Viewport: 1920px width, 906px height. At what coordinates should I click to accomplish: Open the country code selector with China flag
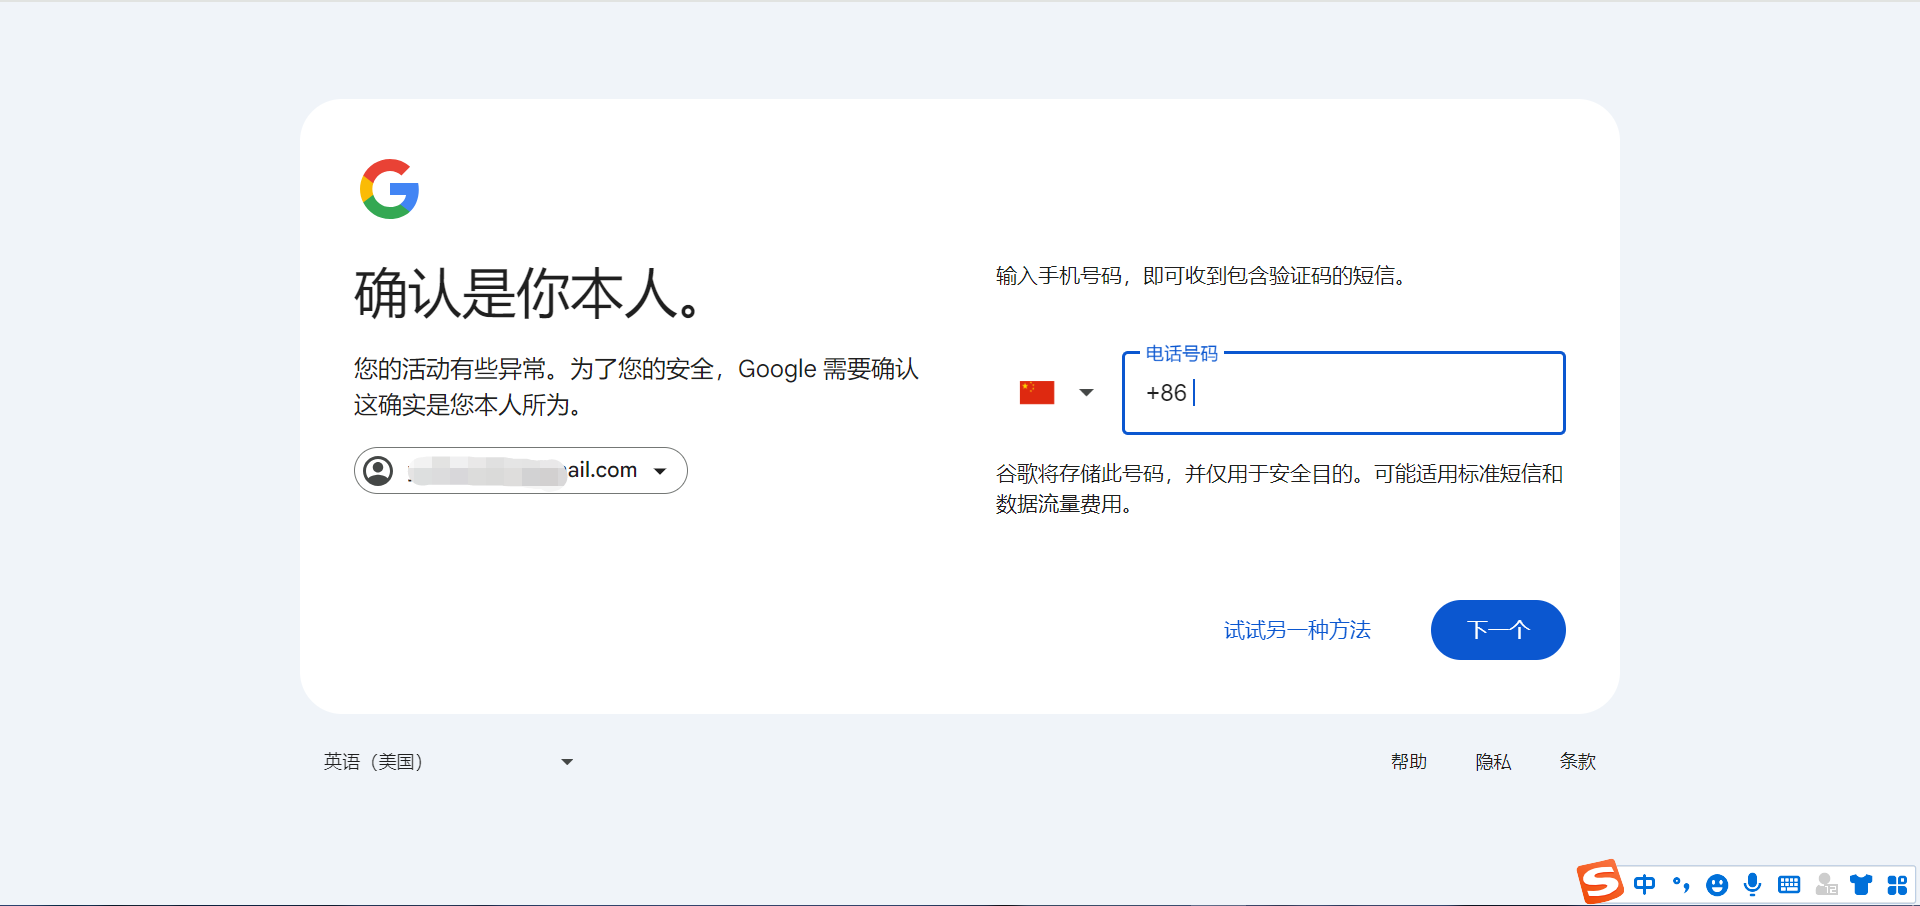[x=1056, y=393]
